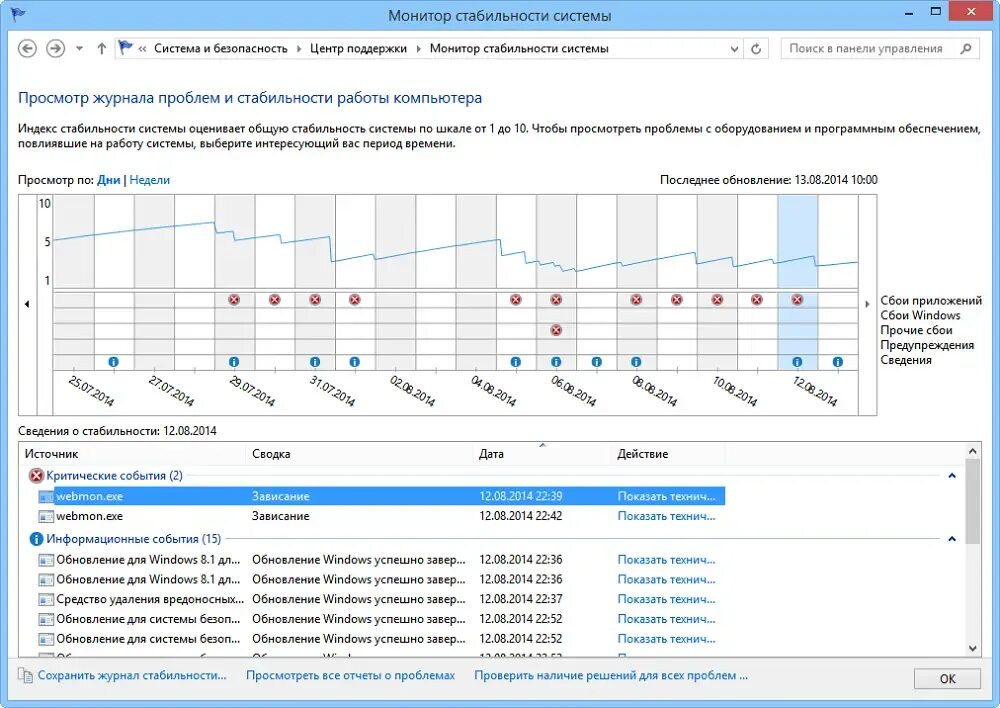Click the Сведения info icon on 12.08.2014
Viewport: 1000px width, 708px height.
click(797, 362)
